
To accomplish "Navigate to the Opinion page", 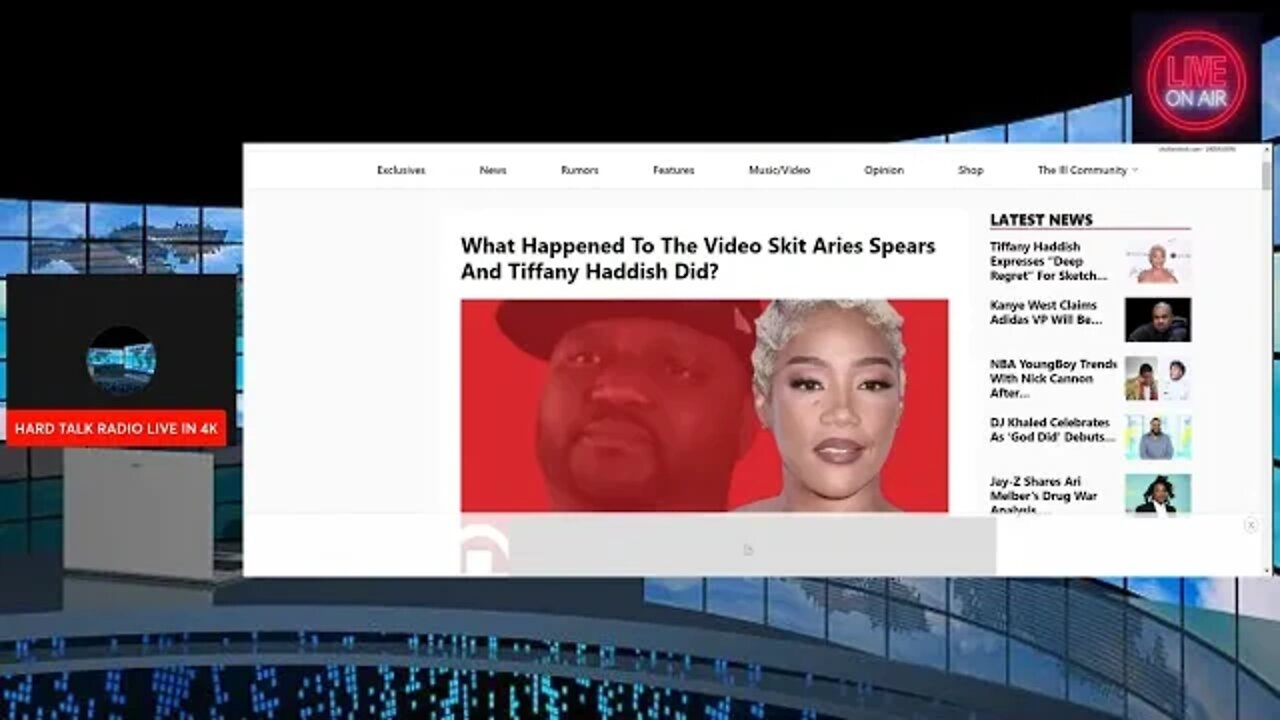I will (x=884, y=170).
